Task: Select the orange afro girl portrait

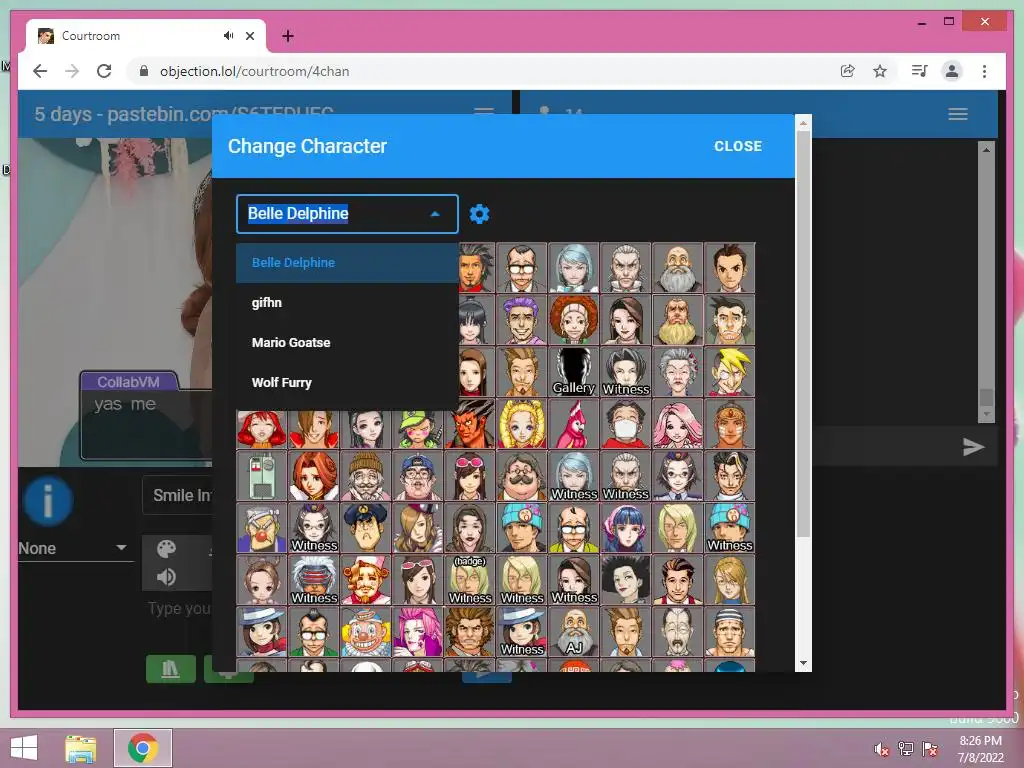Action: coord(573,319)
